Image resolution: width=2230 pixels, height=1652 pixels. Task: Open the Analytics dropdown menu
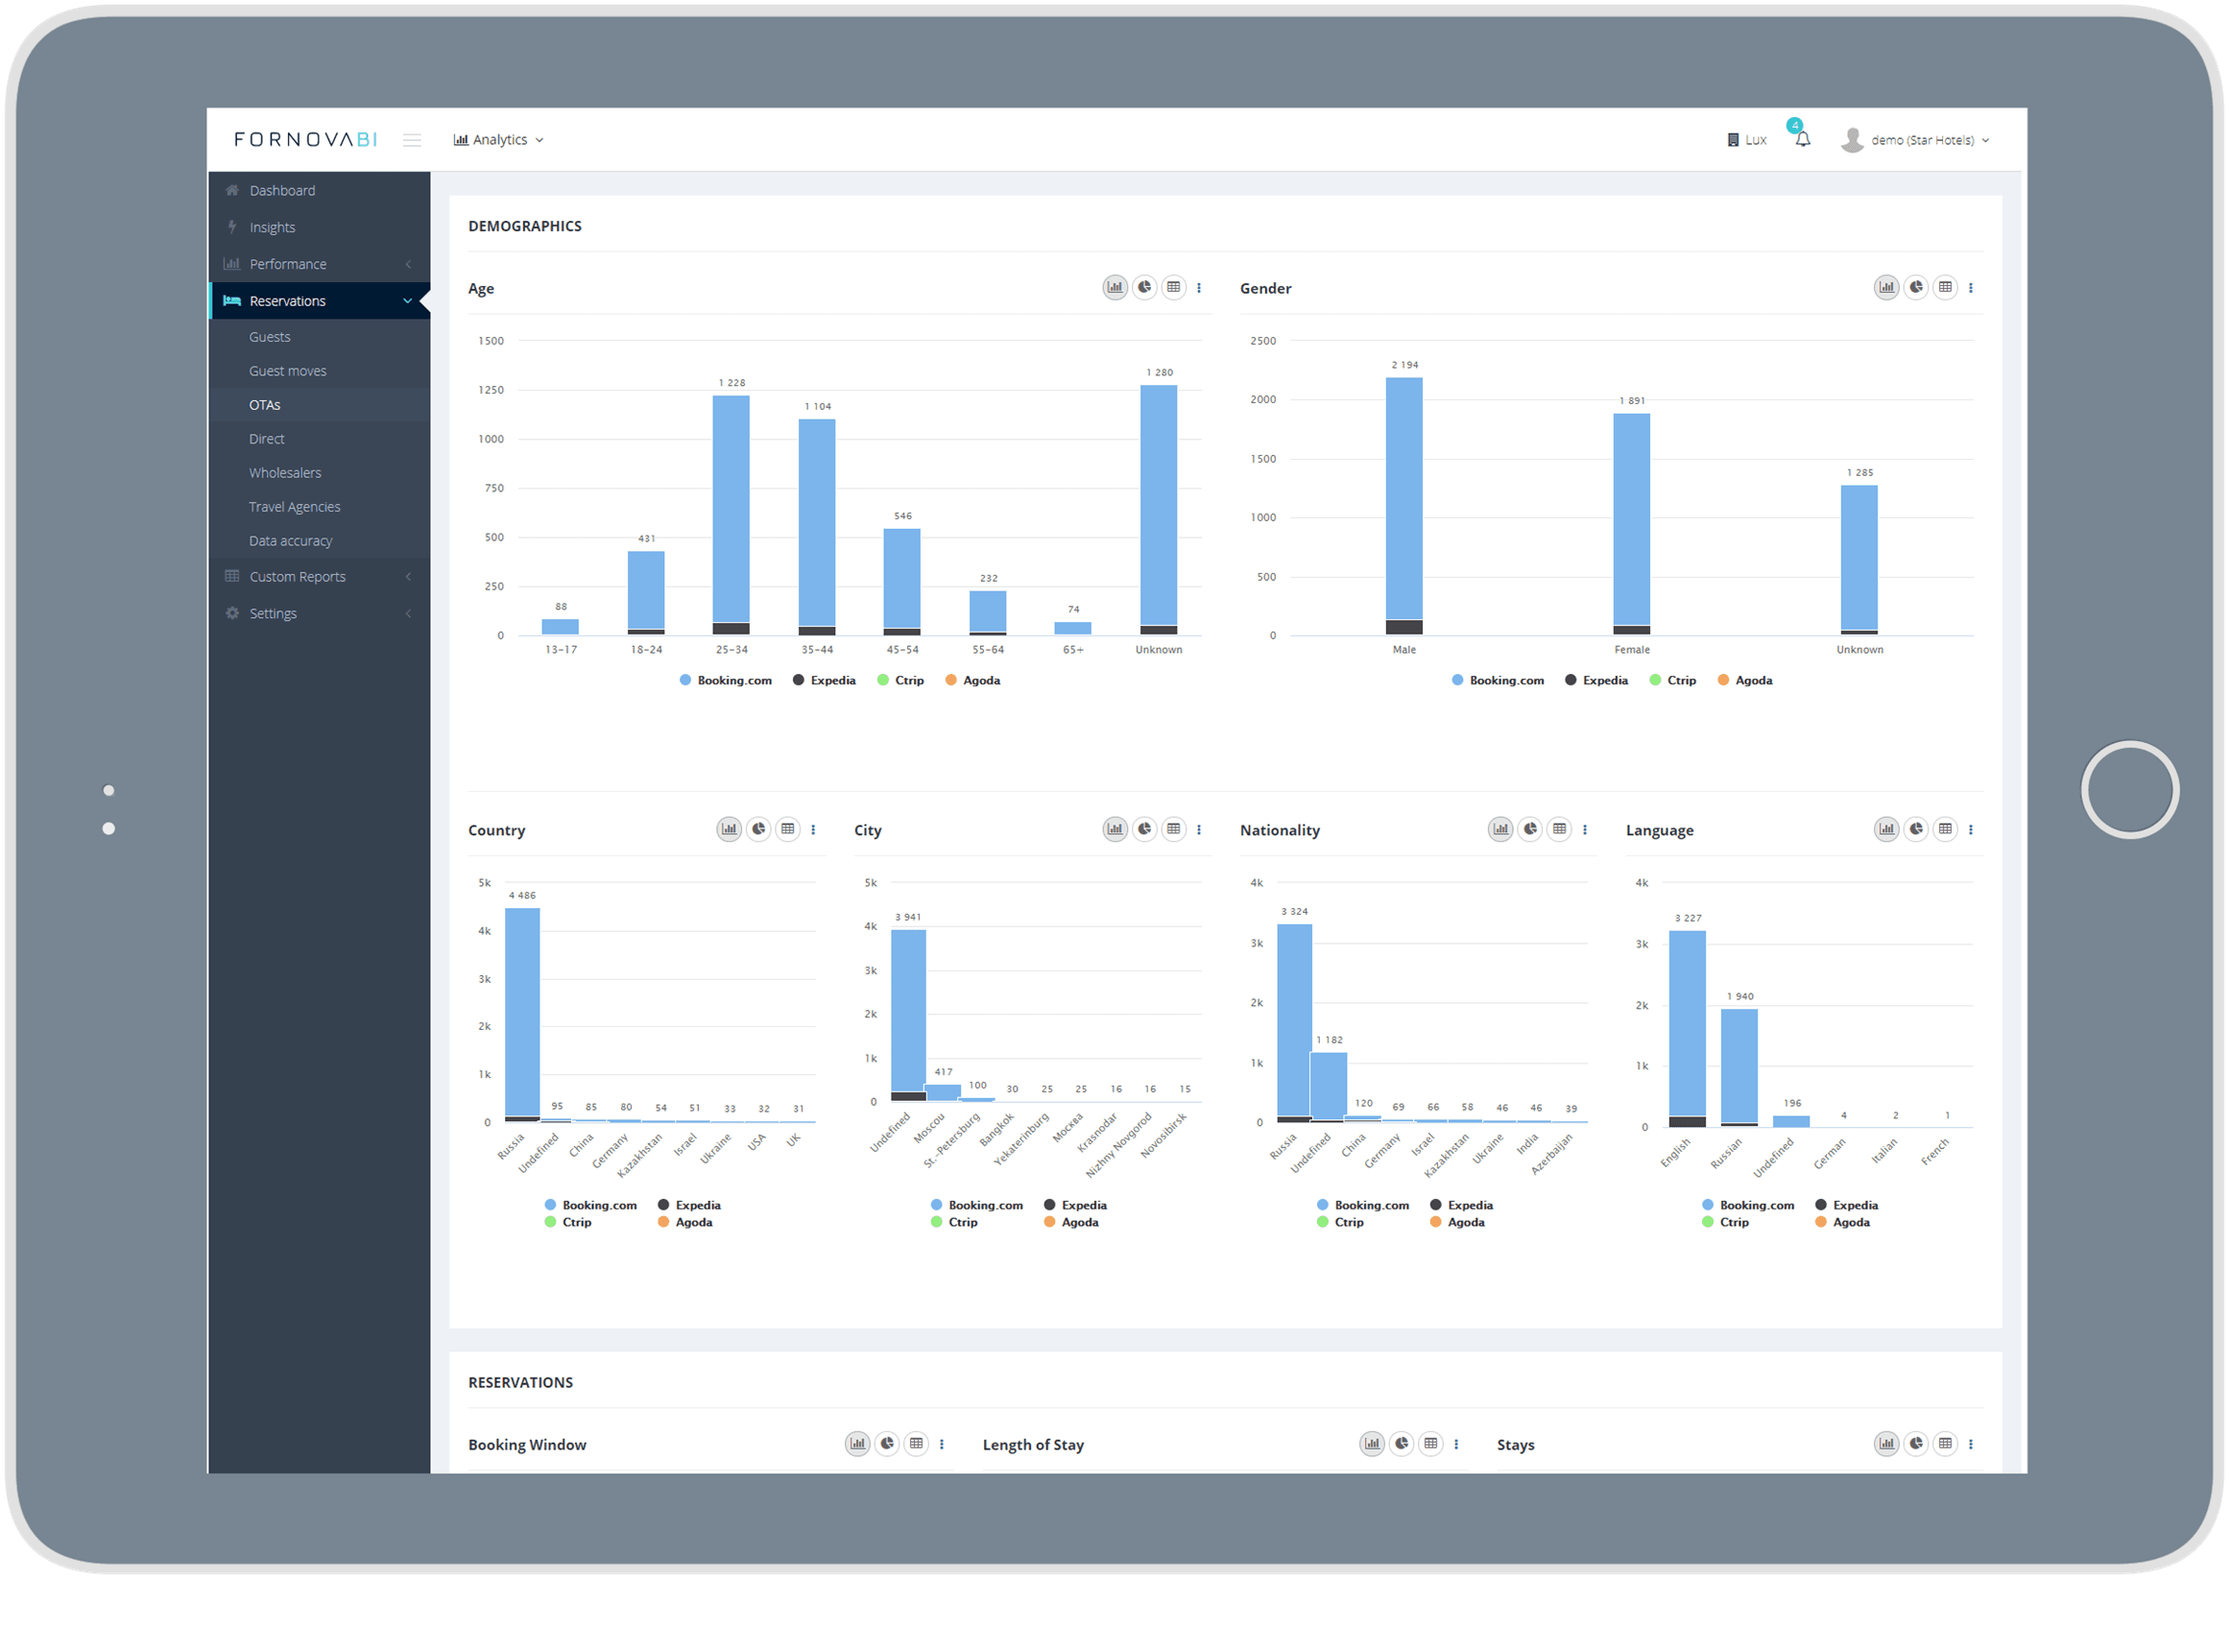498,140
